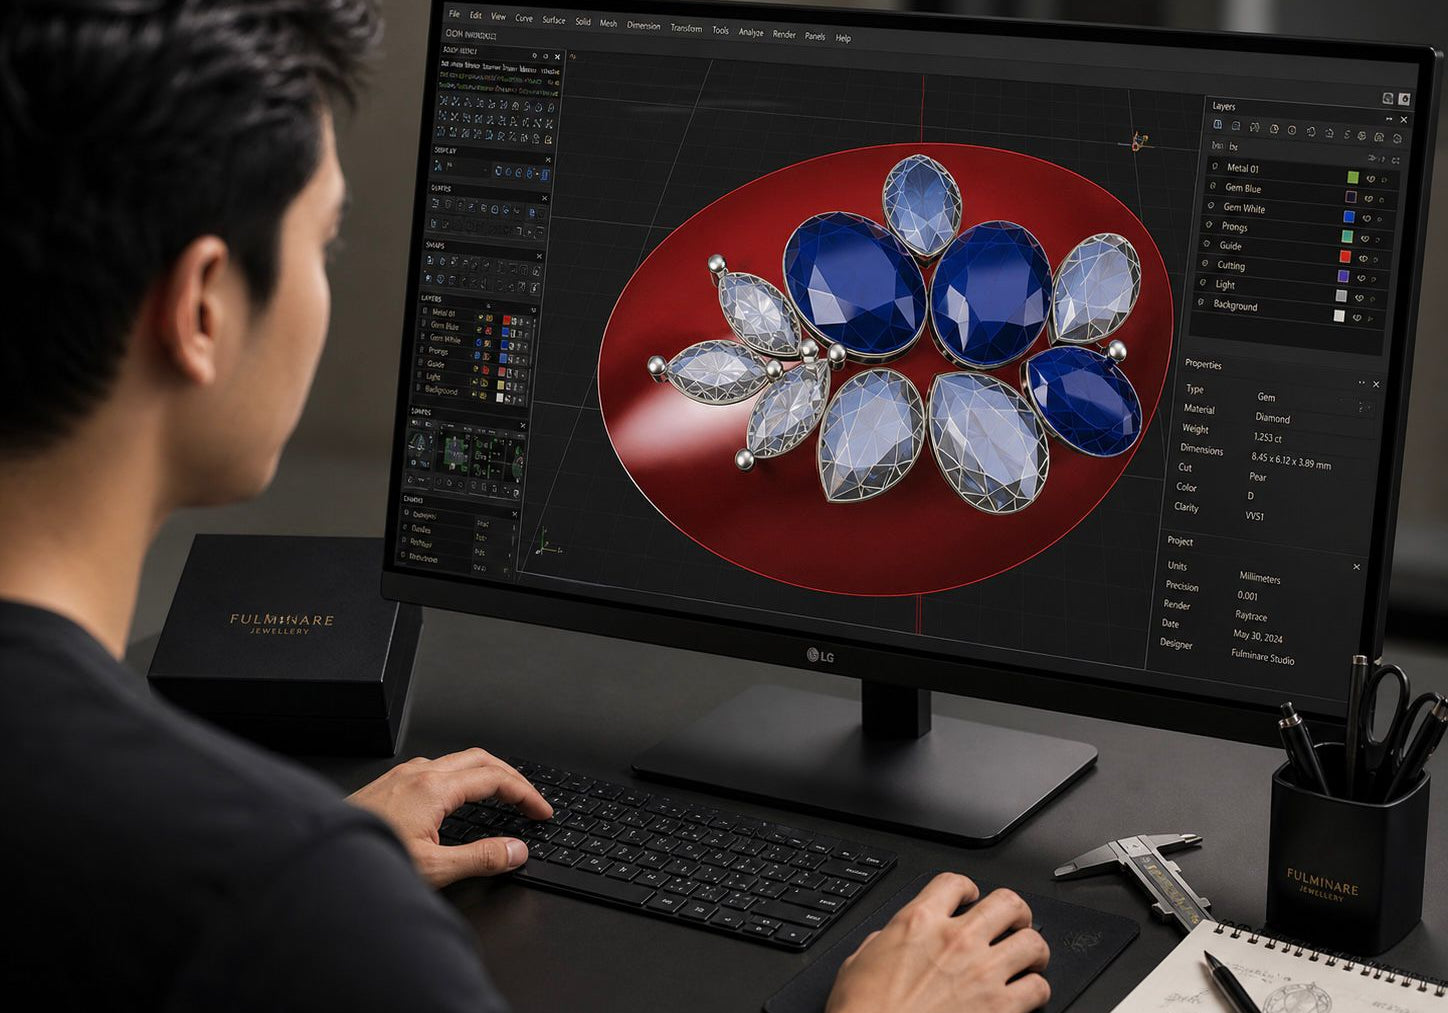Open the Curve menu
Image resolution: width=1448 pixels, height=1013 pixels.
[524, 18]
